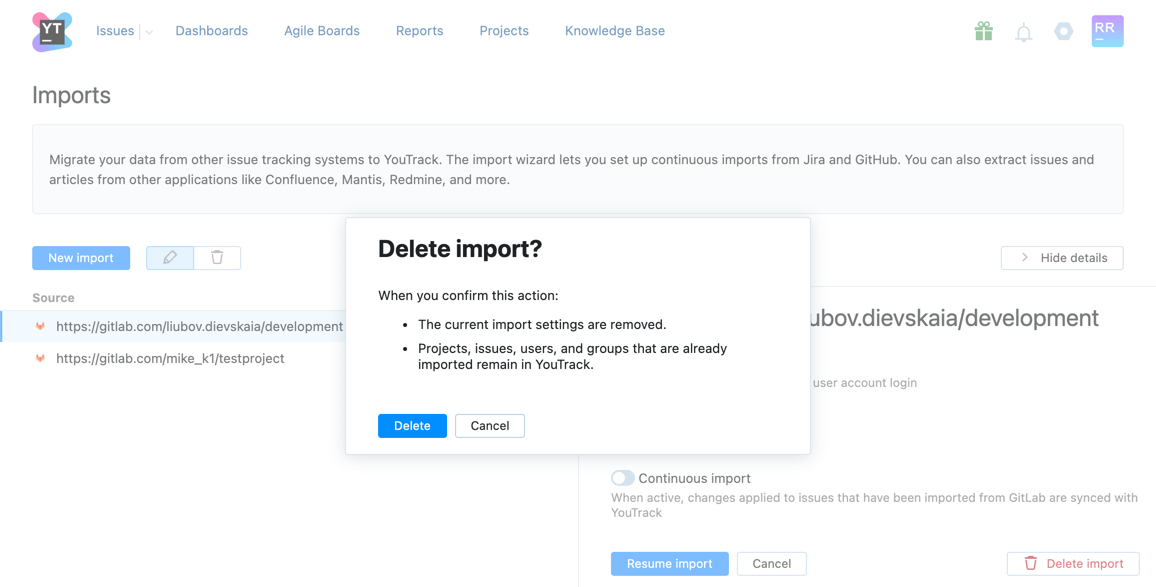Start a New import
1156x587 pixels.
click(x=81, y=257)
